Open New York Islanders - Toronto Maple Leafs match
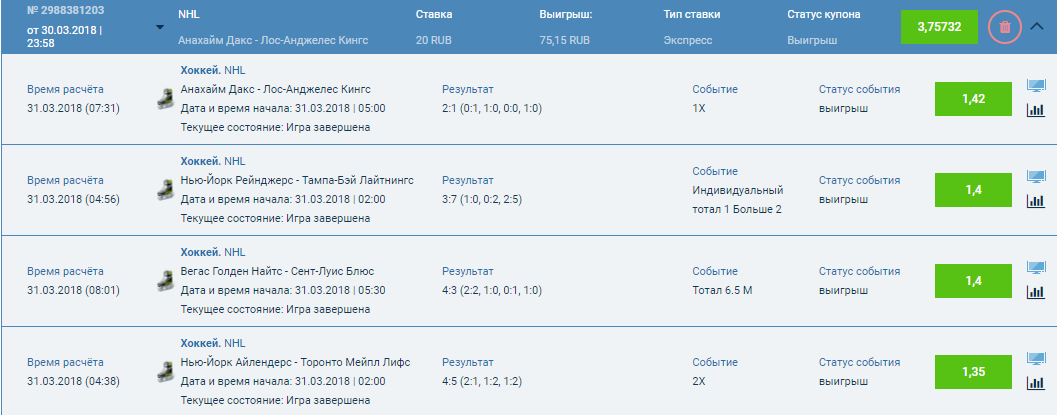 click(x=296, y=362)
